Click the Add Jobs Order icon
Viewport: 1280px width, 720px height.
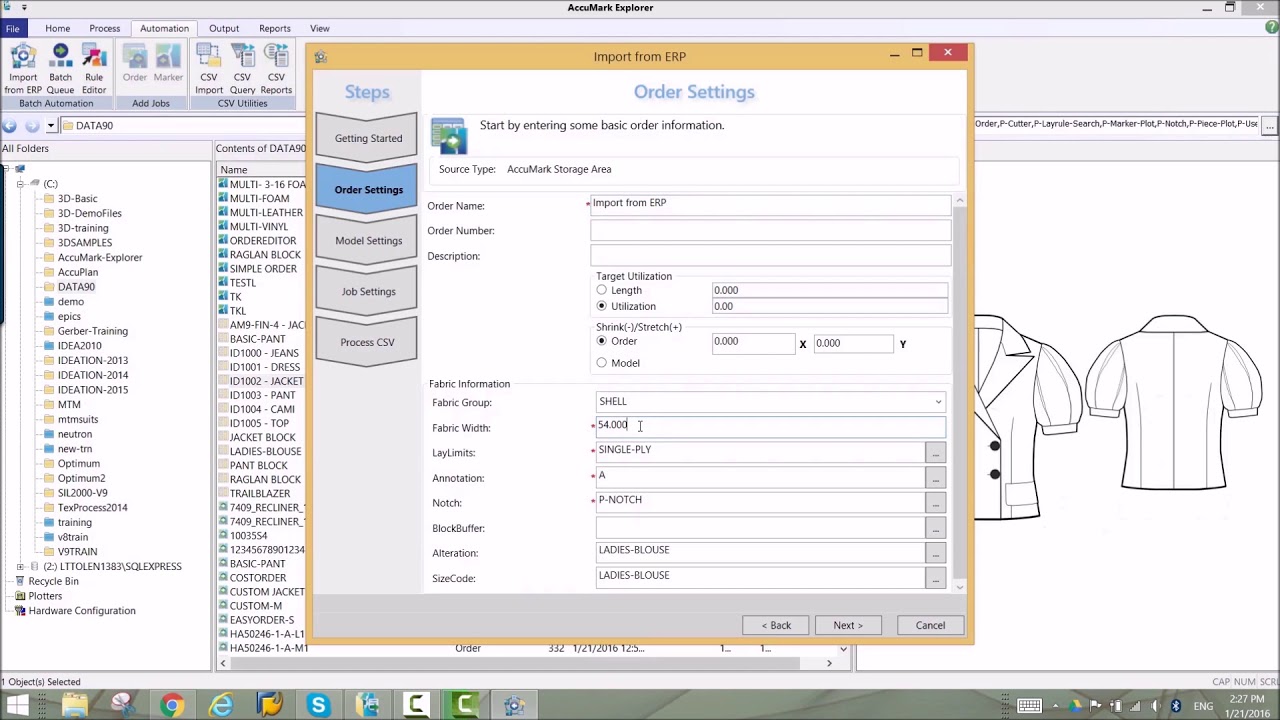[x=135, y=63]
